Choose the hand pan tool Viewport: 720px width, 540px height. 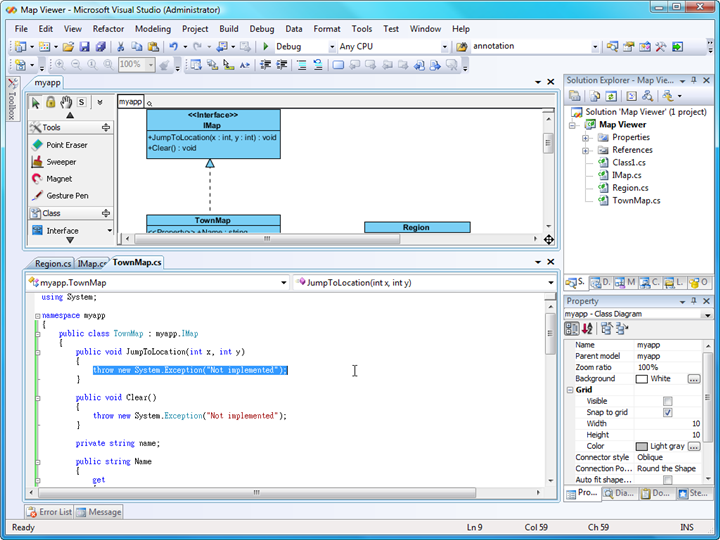click(66, 102)
